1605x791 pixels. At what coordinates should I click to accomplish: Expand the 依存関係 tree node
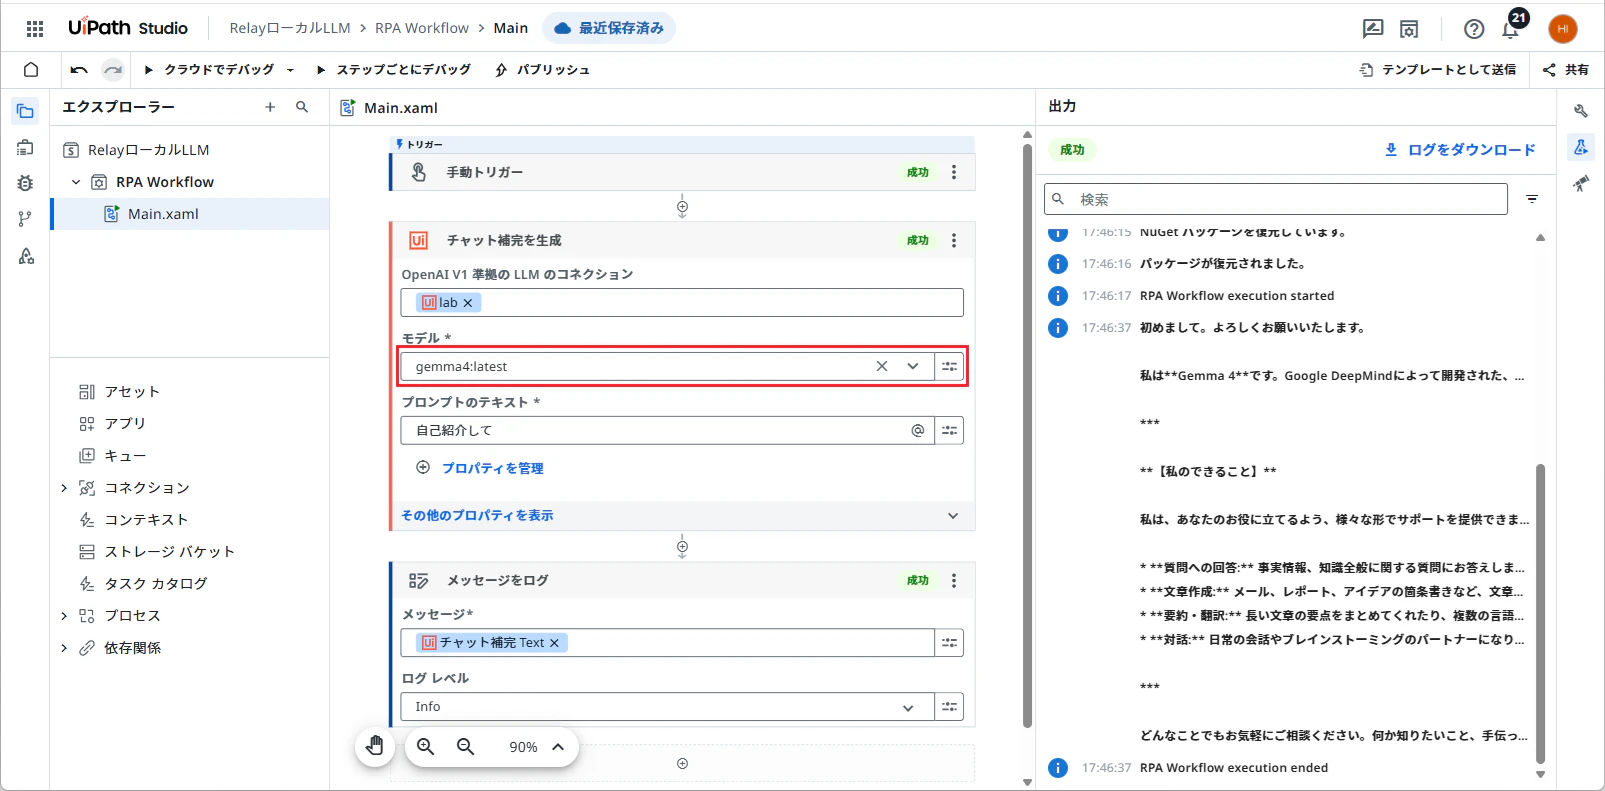64,648
